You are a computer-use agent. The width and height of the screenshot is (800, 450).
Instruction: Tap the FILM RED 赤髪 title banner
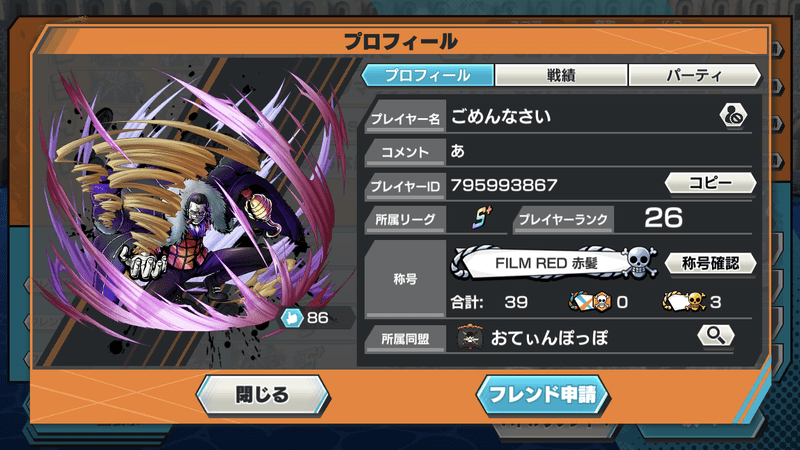pos(554,263)
